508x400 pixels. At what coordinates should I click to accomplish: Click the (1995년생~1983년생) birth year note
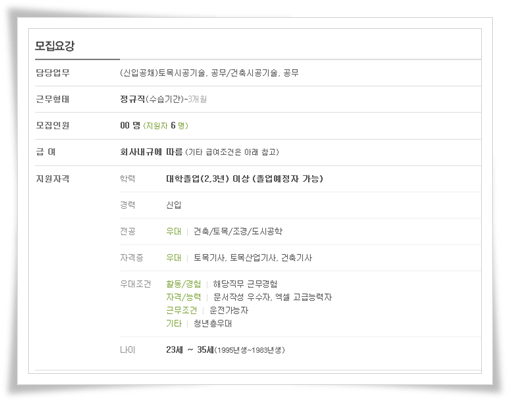click(250, 350)
